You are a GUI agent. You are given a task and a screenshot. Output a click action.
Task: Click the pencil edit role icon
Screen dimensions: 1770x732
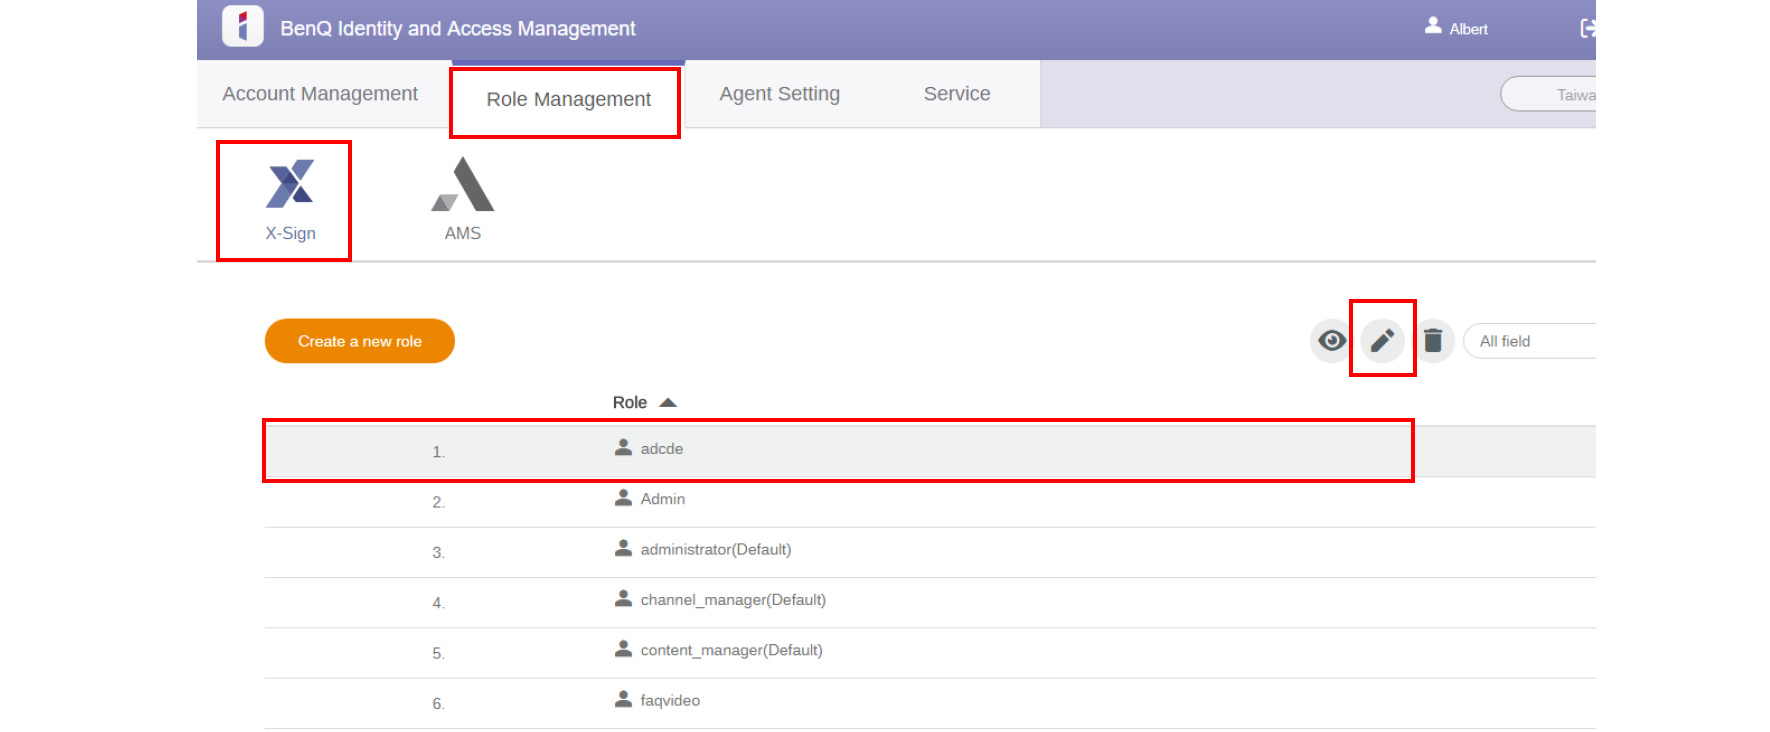tap(1382, 341)
